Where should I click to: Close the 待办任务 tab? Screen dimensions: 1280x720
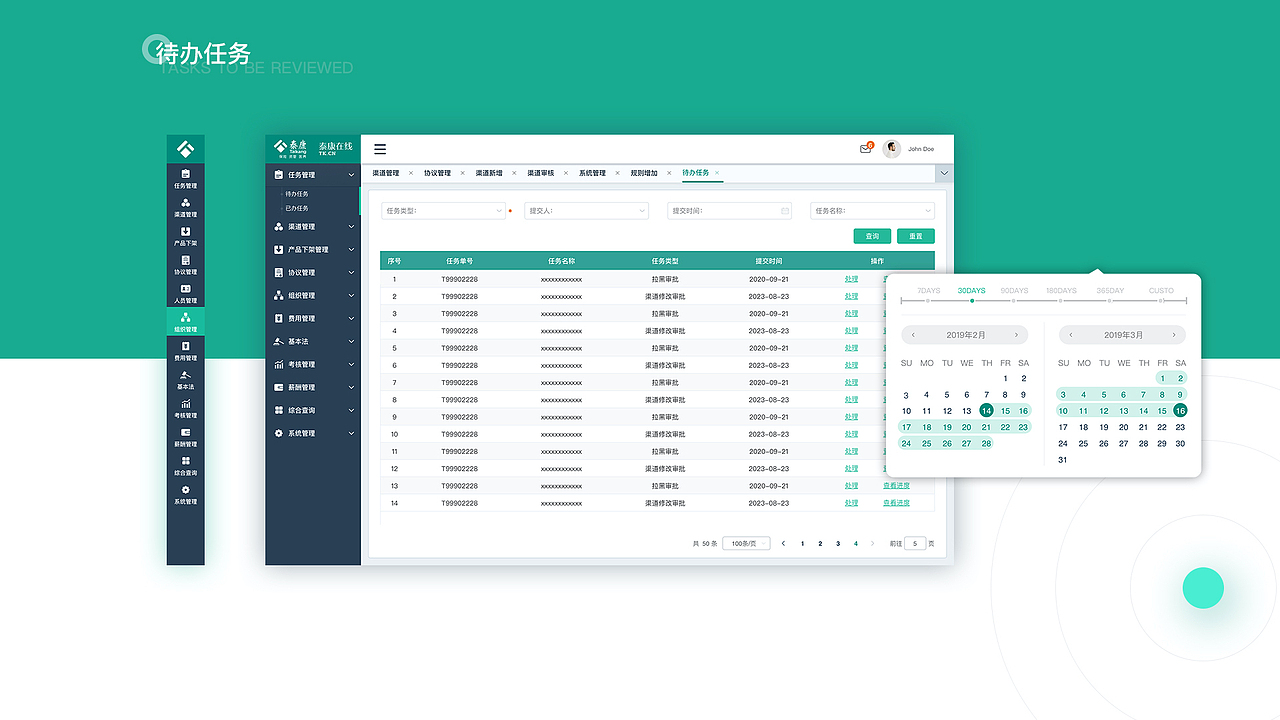pyautogui.click(x=717, y=173)
